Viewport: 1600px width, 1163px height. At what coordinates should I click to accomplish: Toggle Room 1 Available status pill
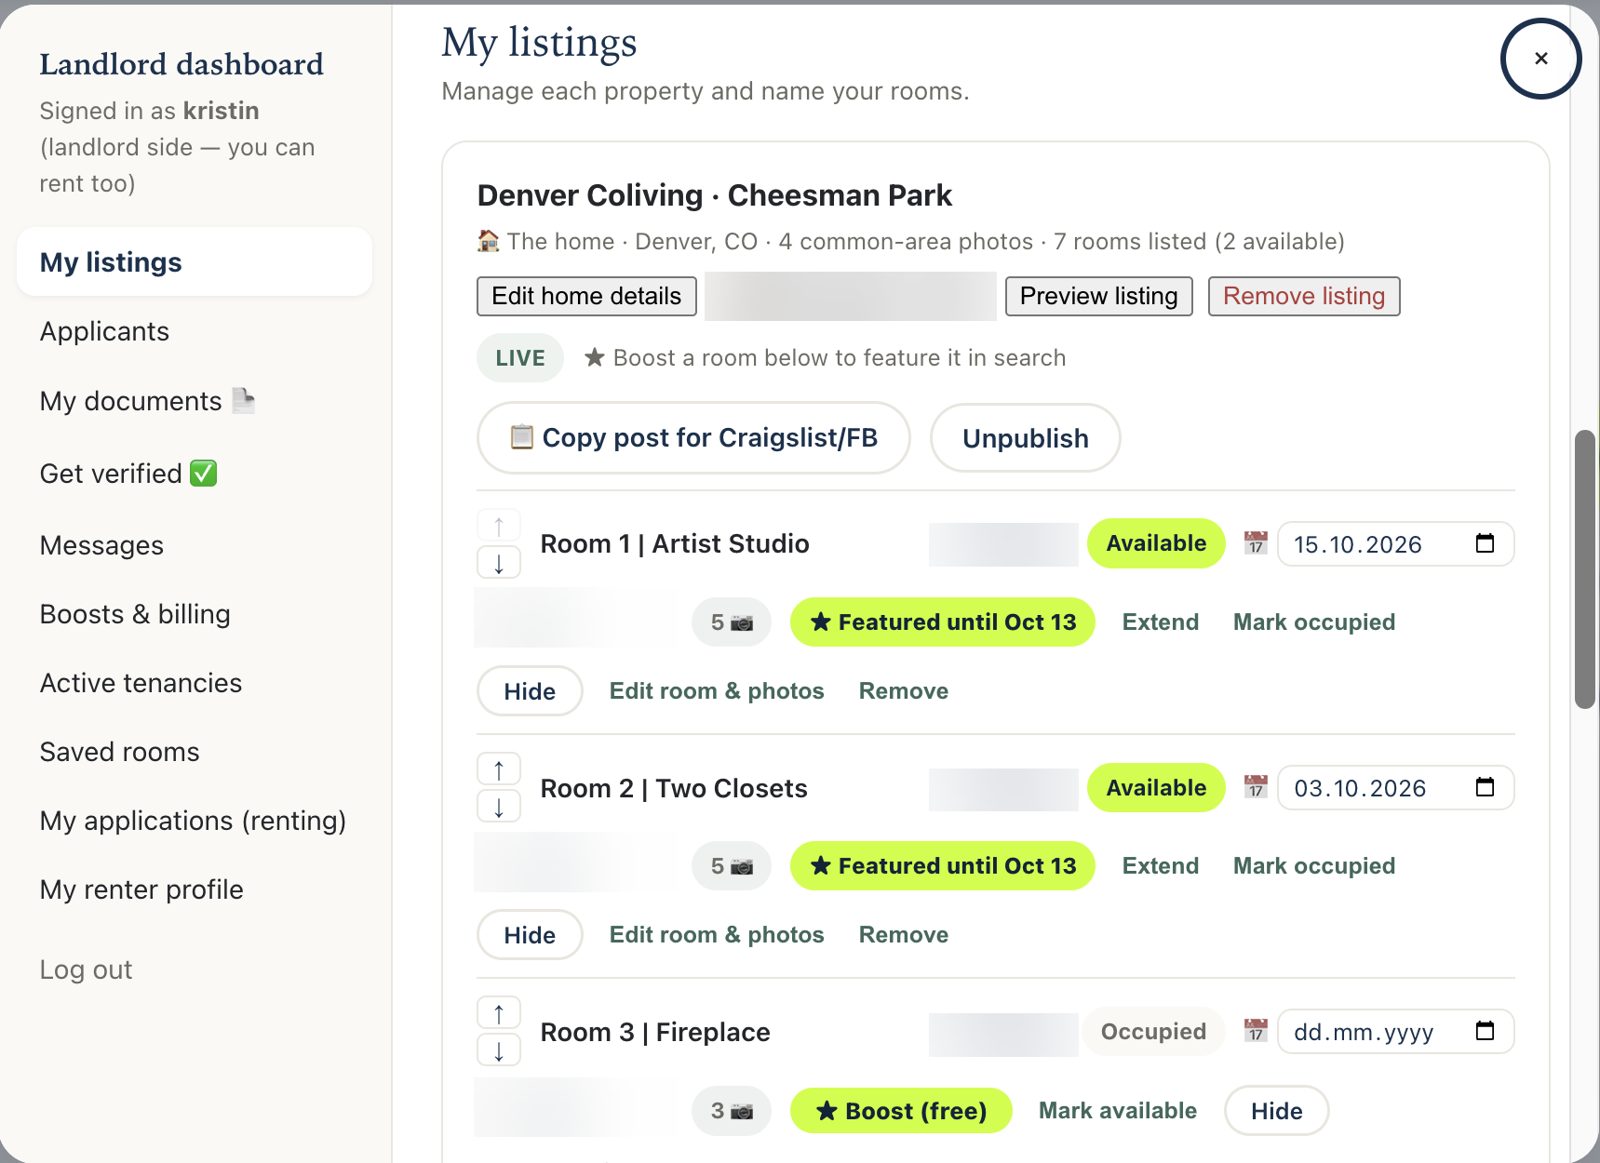1156,543
